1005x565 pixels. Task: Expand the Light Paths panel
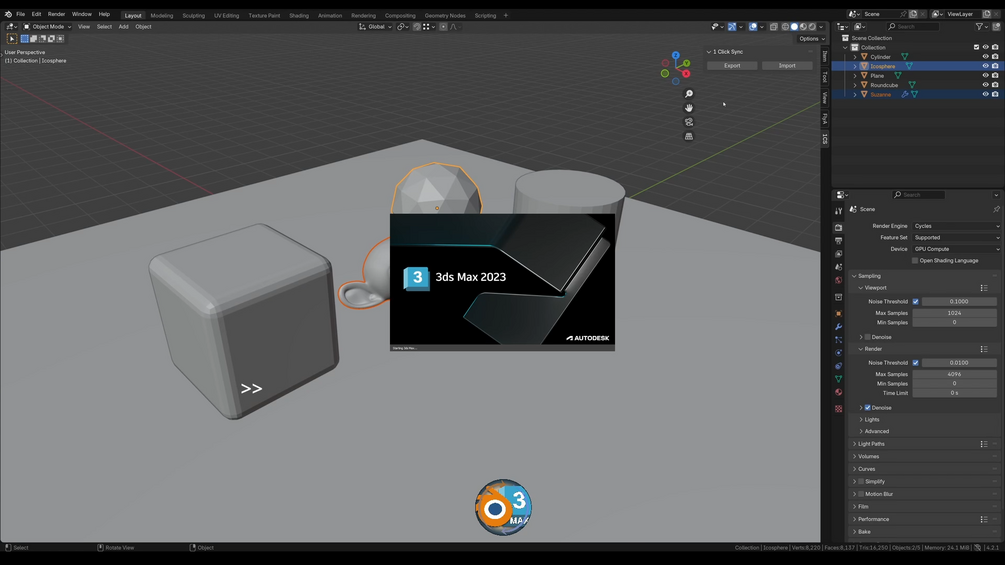tap(871, 443)
